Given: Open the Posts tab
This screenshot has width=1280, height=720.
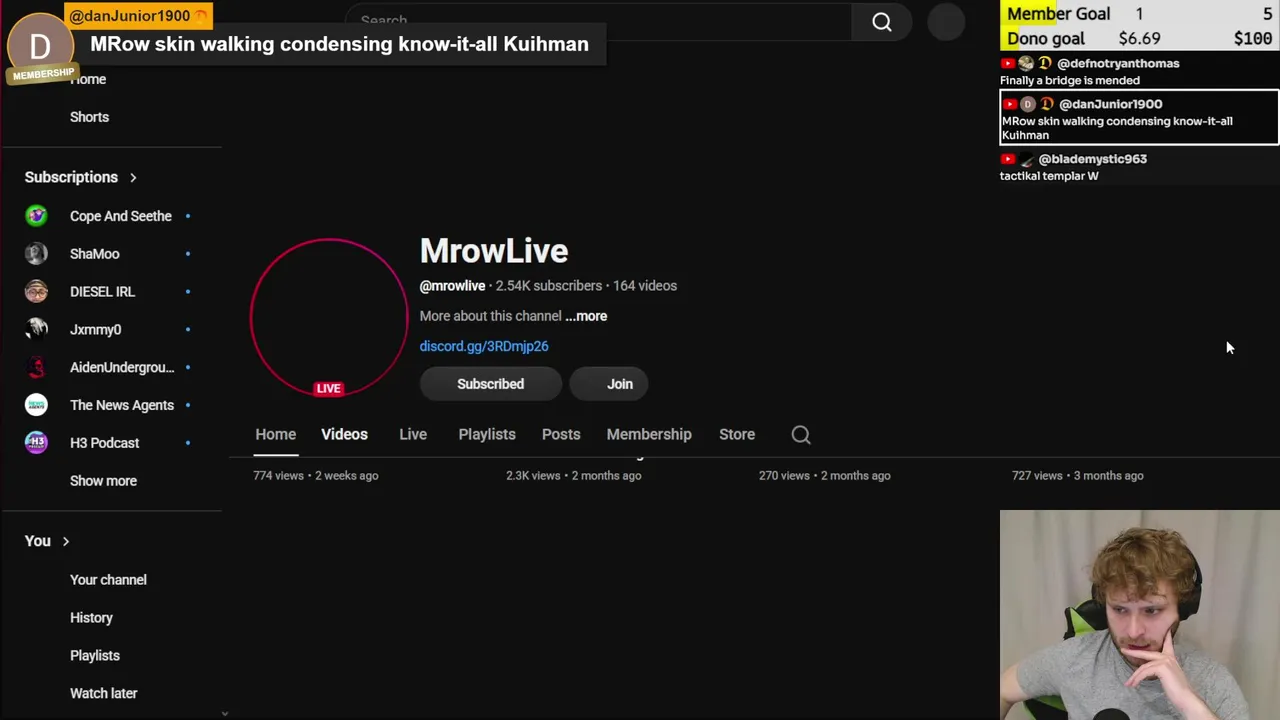Looking at the screenshot, I should [x=561, y=434].
